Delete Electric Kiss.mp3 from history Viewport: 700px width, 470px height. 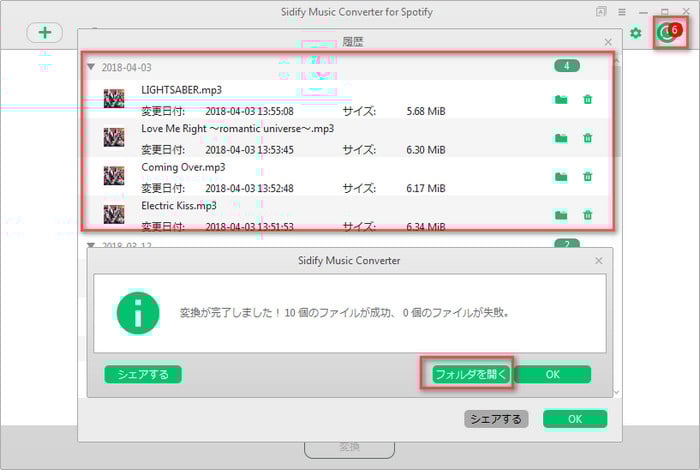pyautogui.click(x=588, y=215)
